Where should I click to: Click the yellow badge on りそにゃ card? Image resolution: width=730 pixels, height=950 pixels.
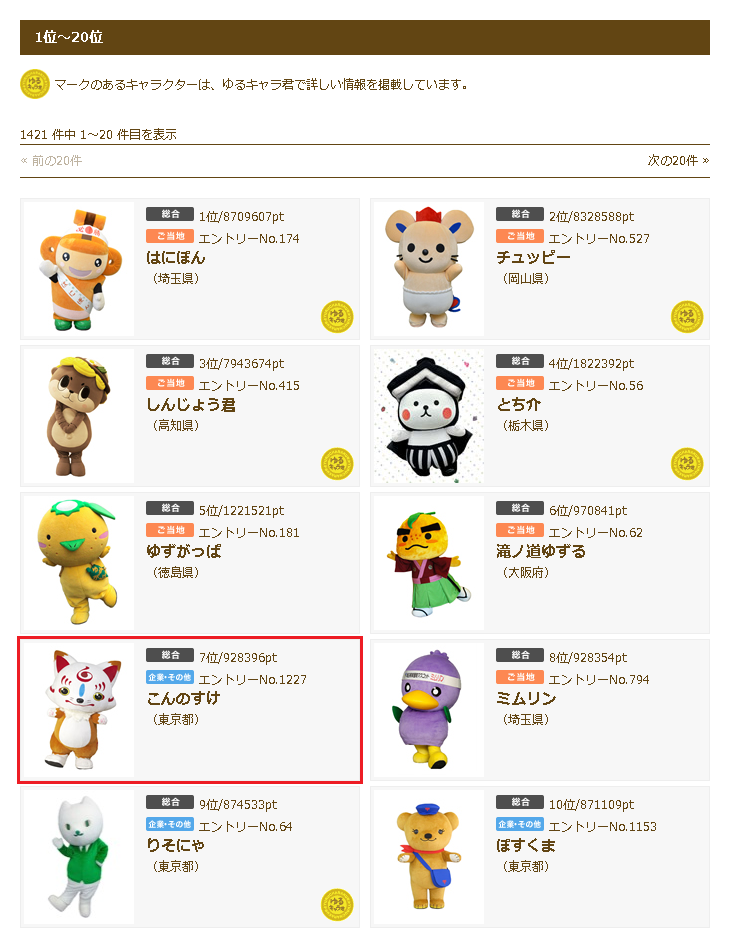(x=337, y=905)
